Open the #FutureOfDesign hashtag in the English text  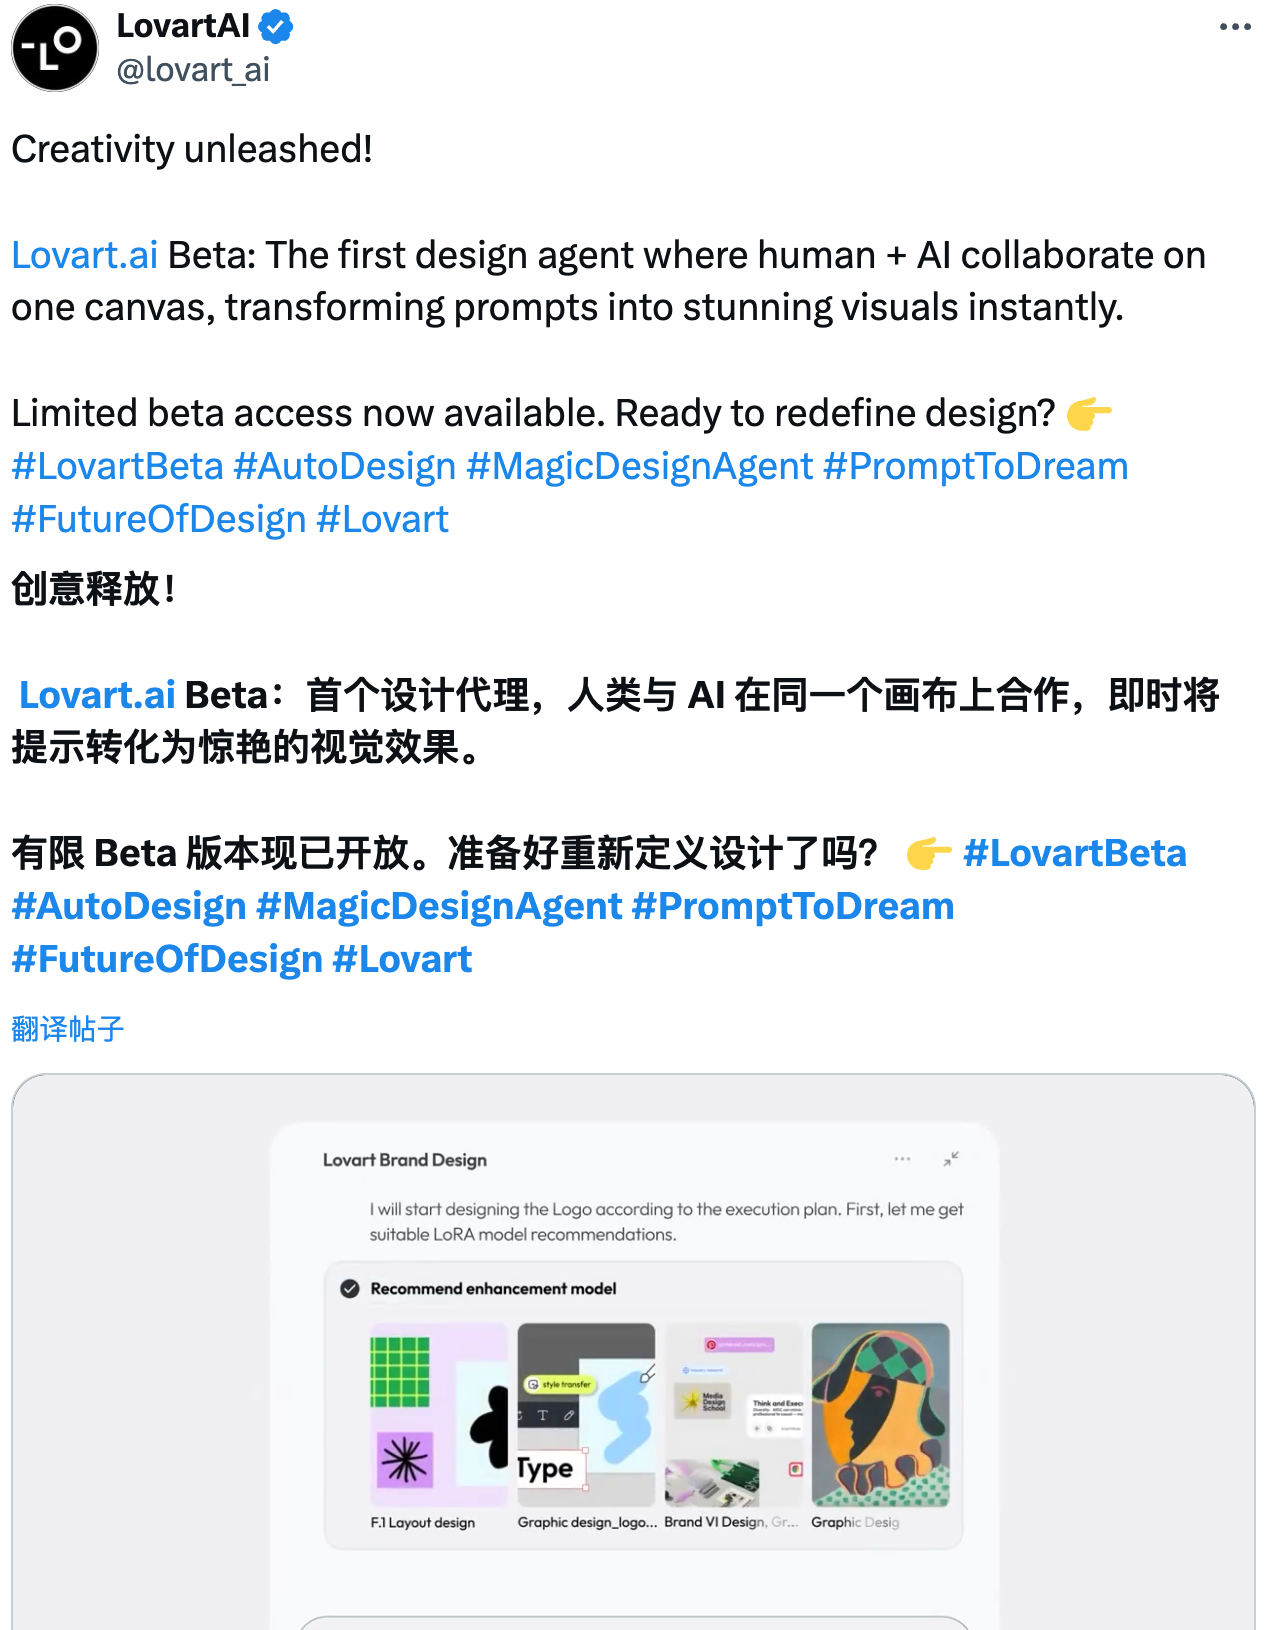tap(159, 519)
